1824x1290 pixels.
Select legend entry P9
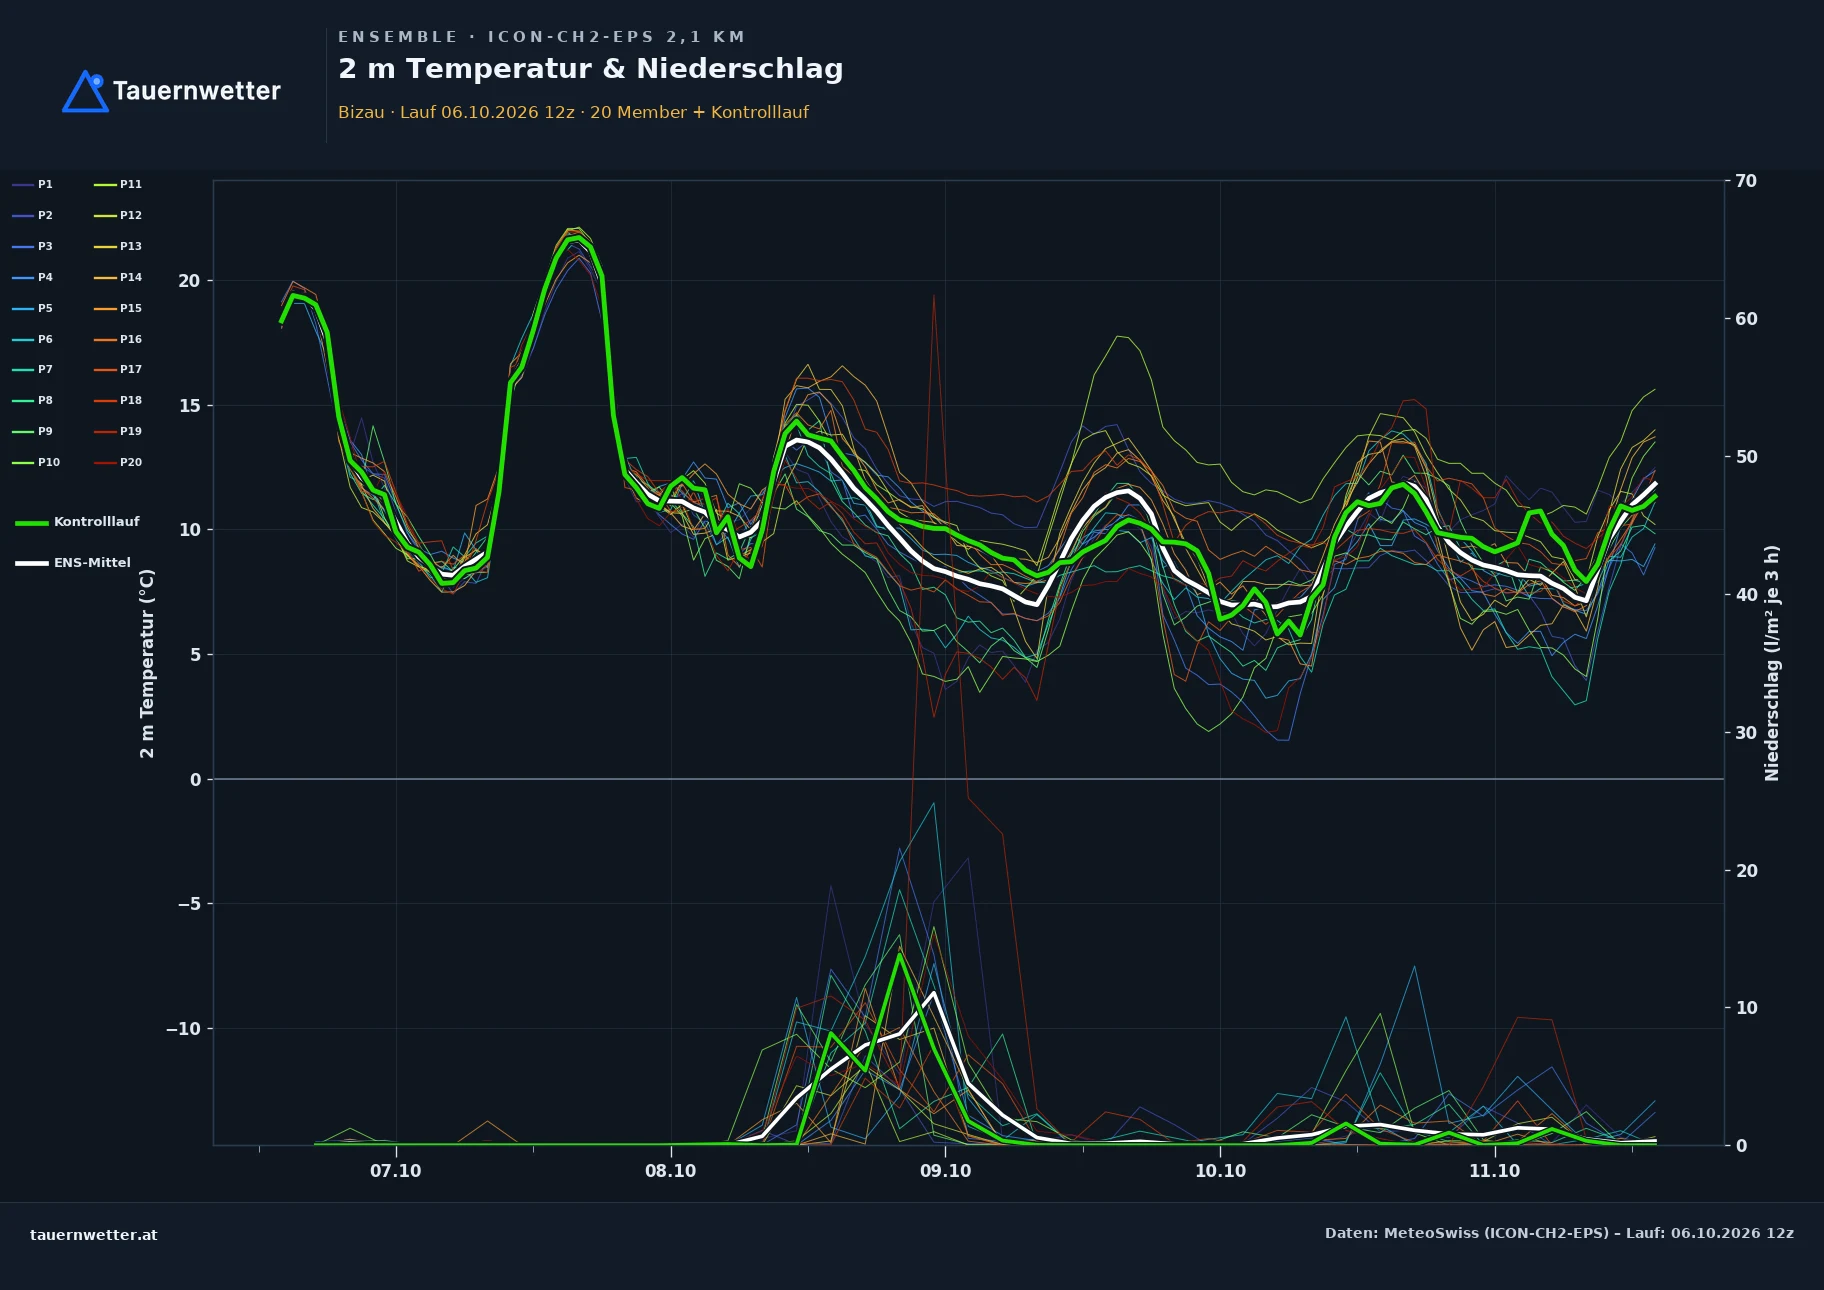33,432
